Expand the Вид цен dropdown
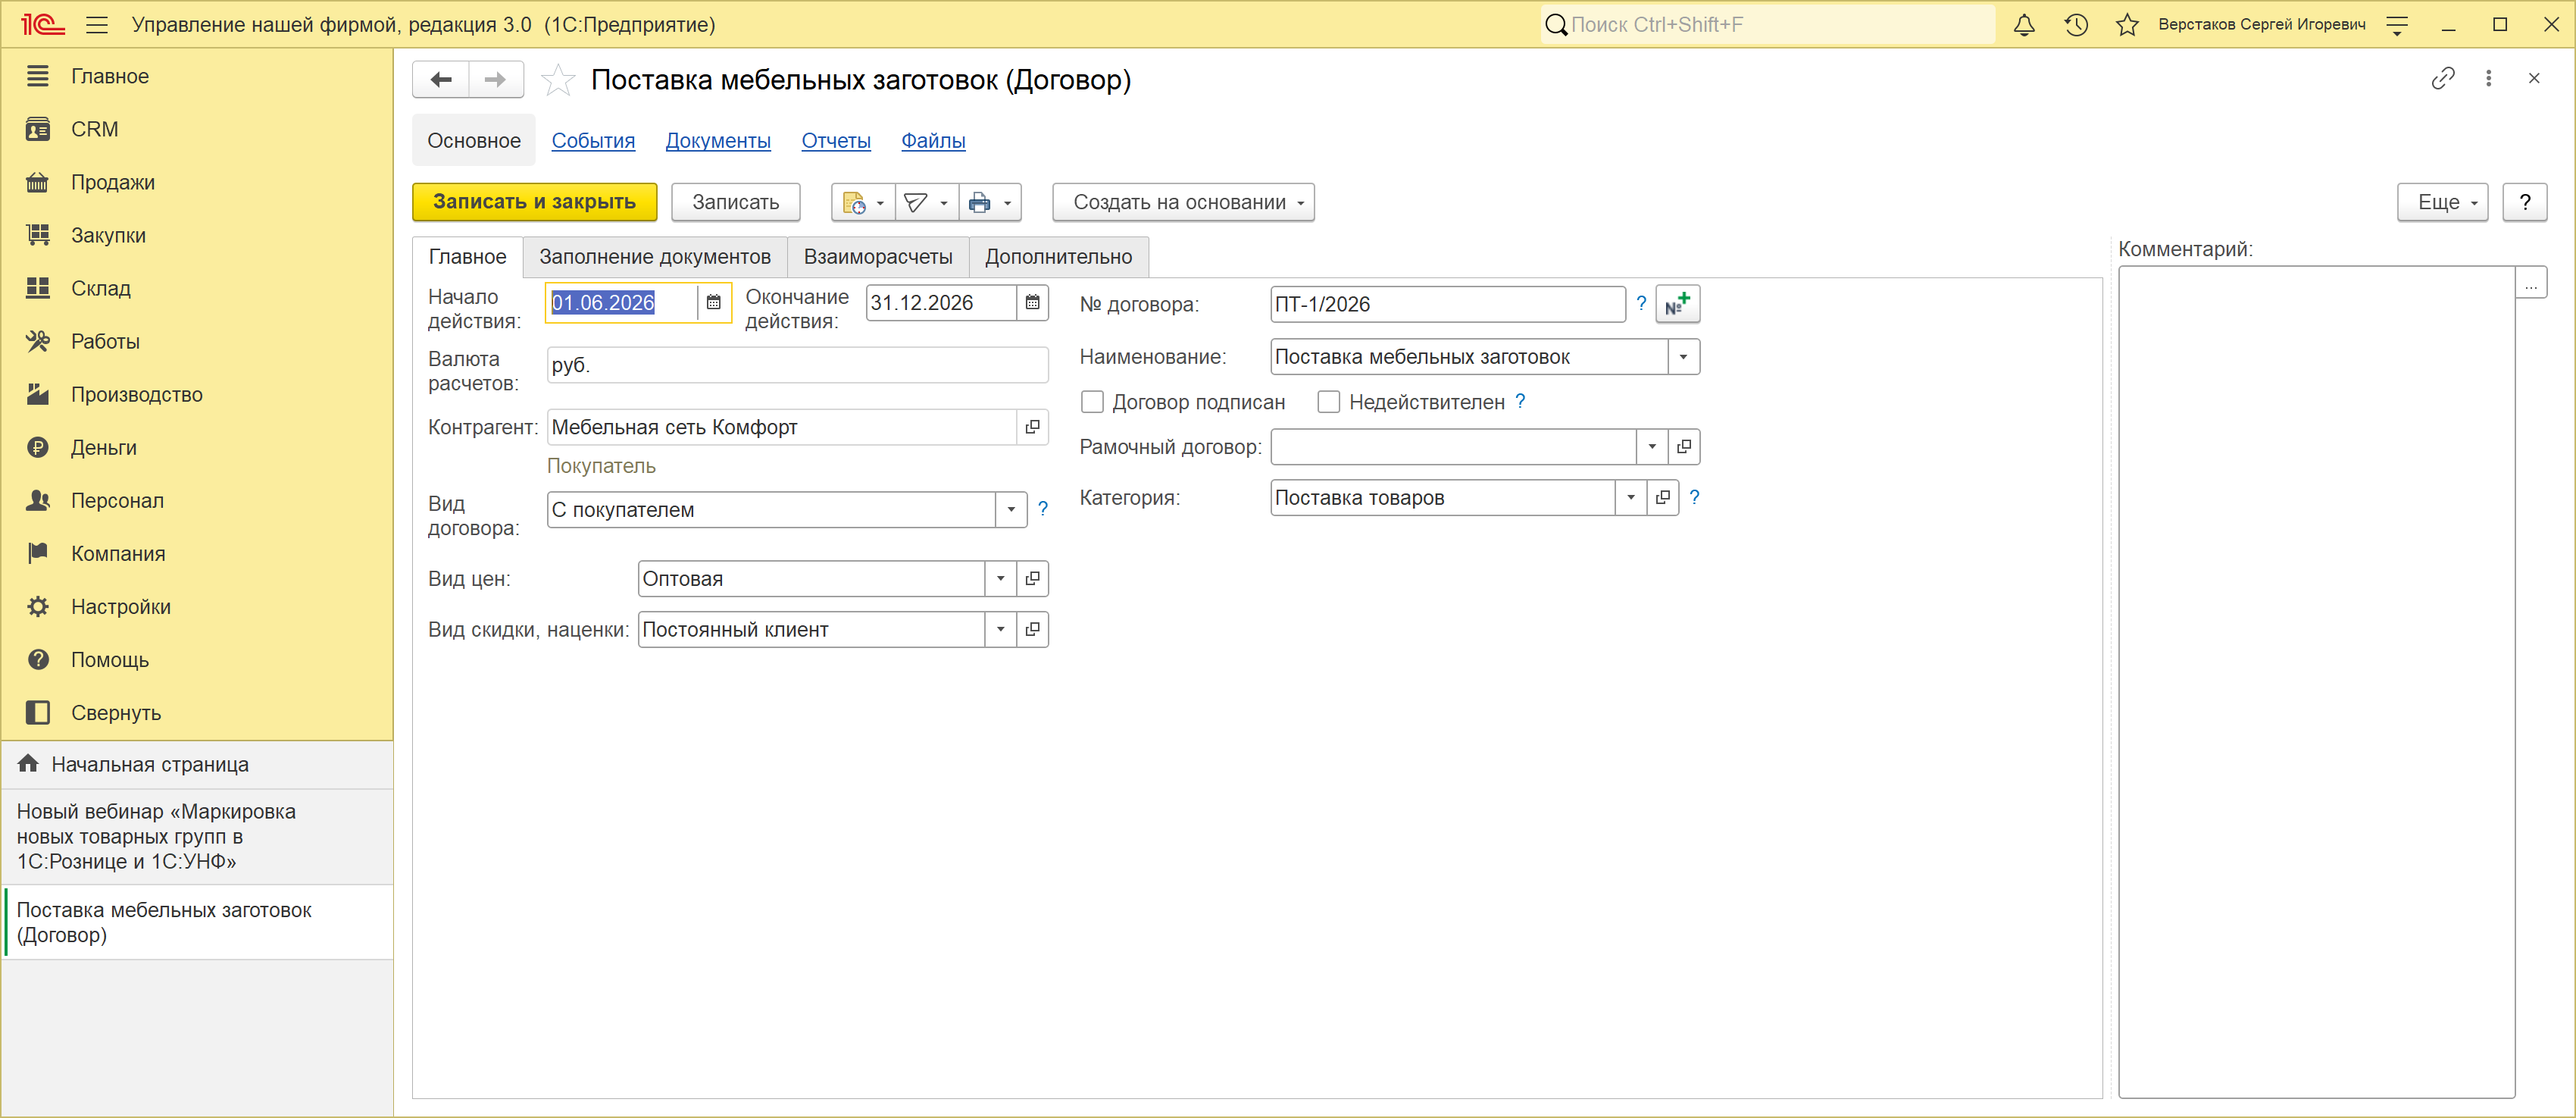 tap(1001, 579)
